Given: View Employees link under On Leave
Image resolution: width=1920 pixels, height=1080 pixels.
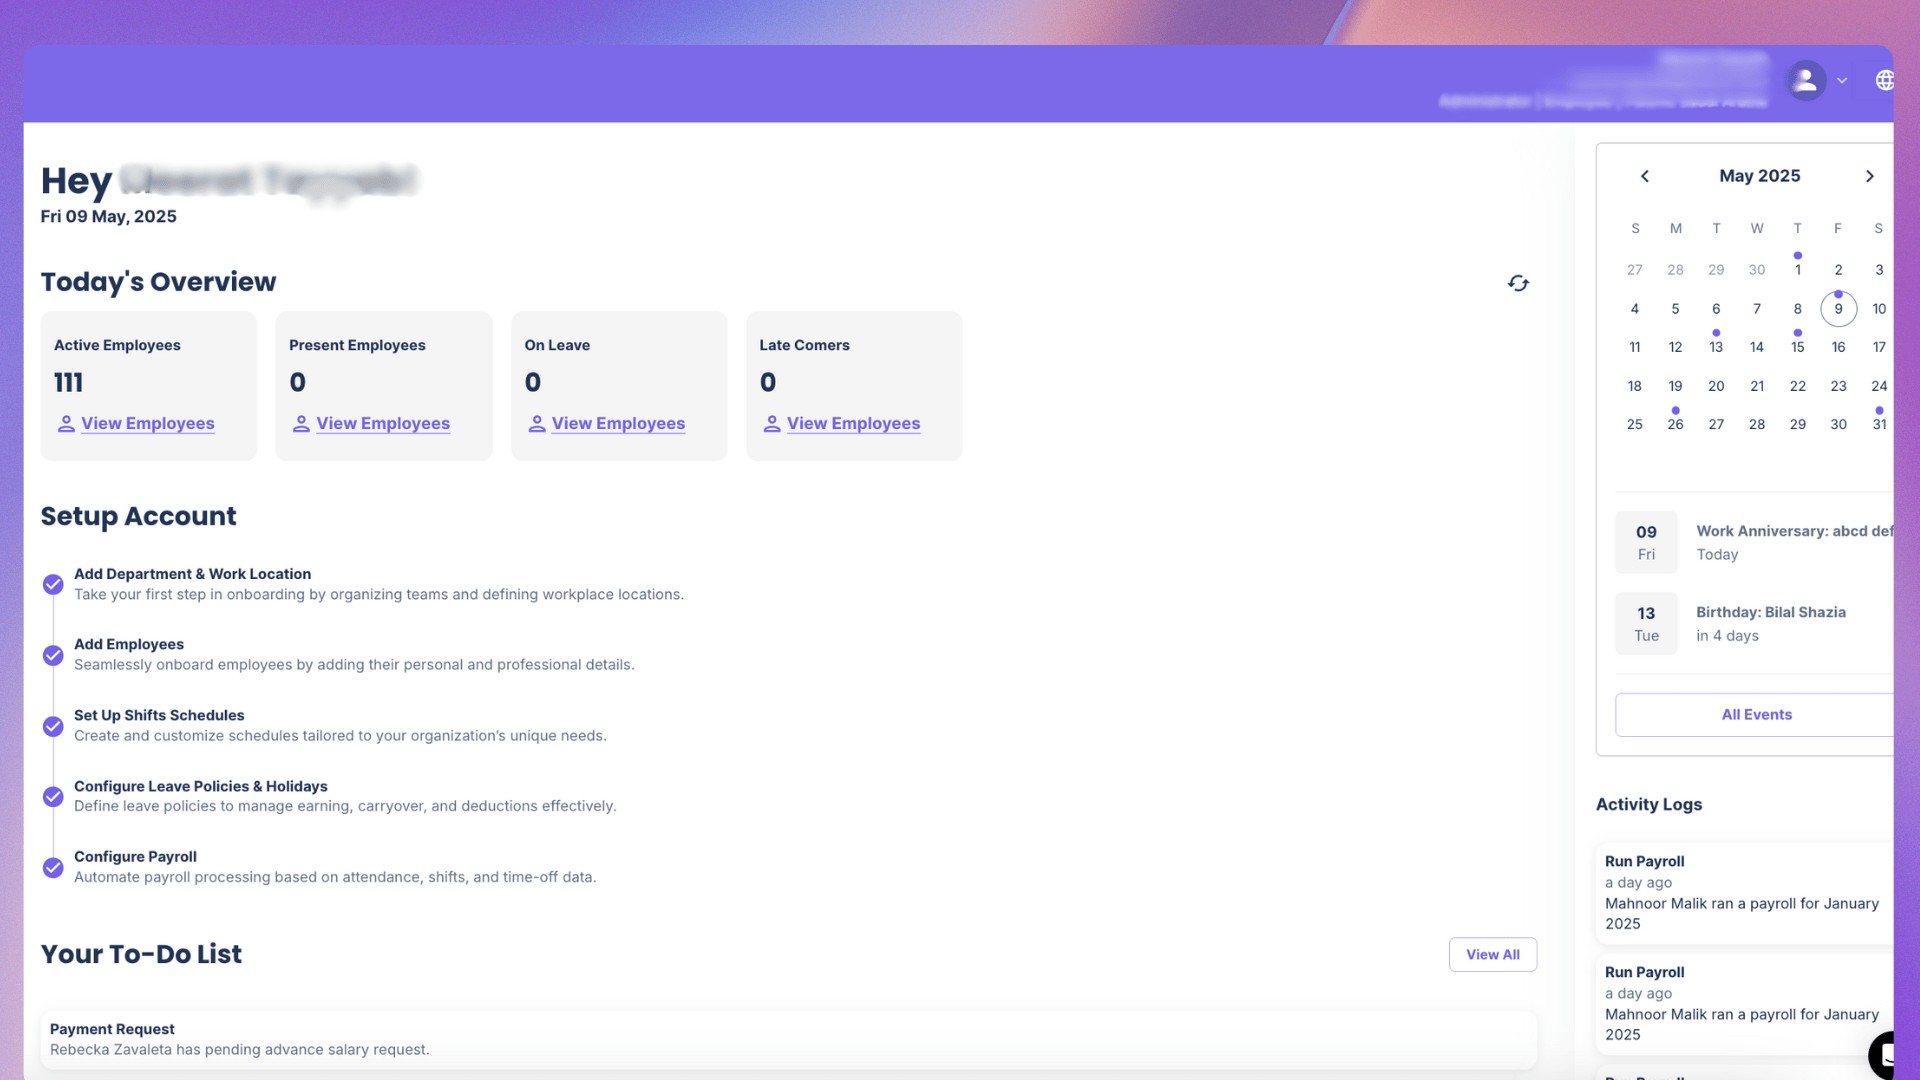Looking at the screenshot, I should (618, 424).
